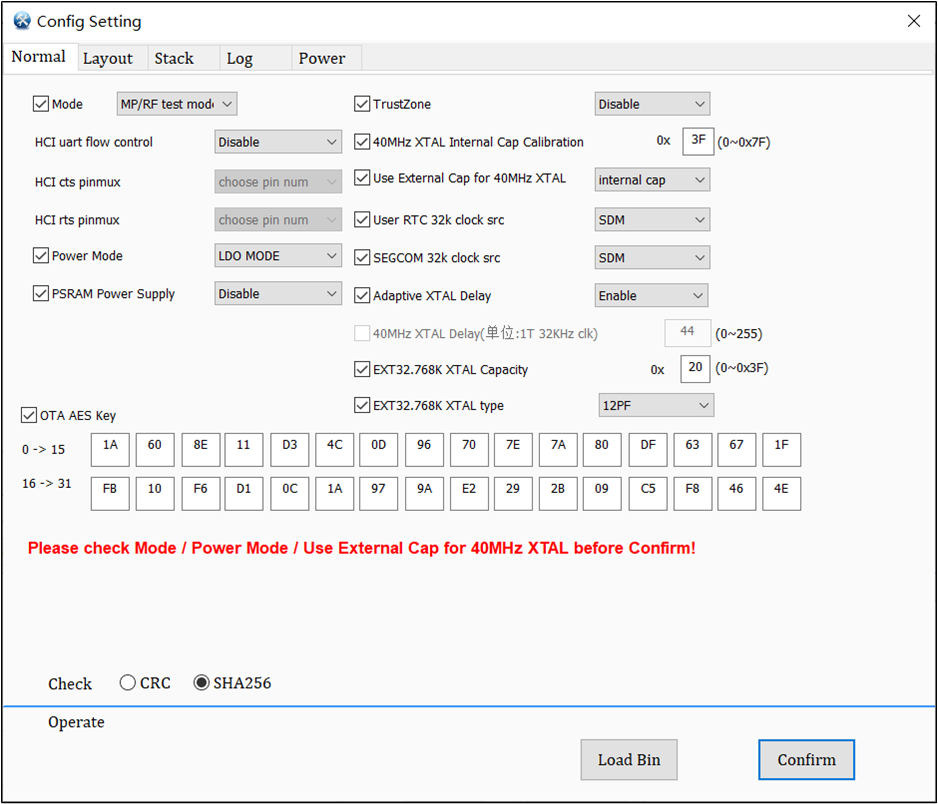This screenshot has height=804, width=938.
Task: Select the Log tab
Action: (240, 59)
